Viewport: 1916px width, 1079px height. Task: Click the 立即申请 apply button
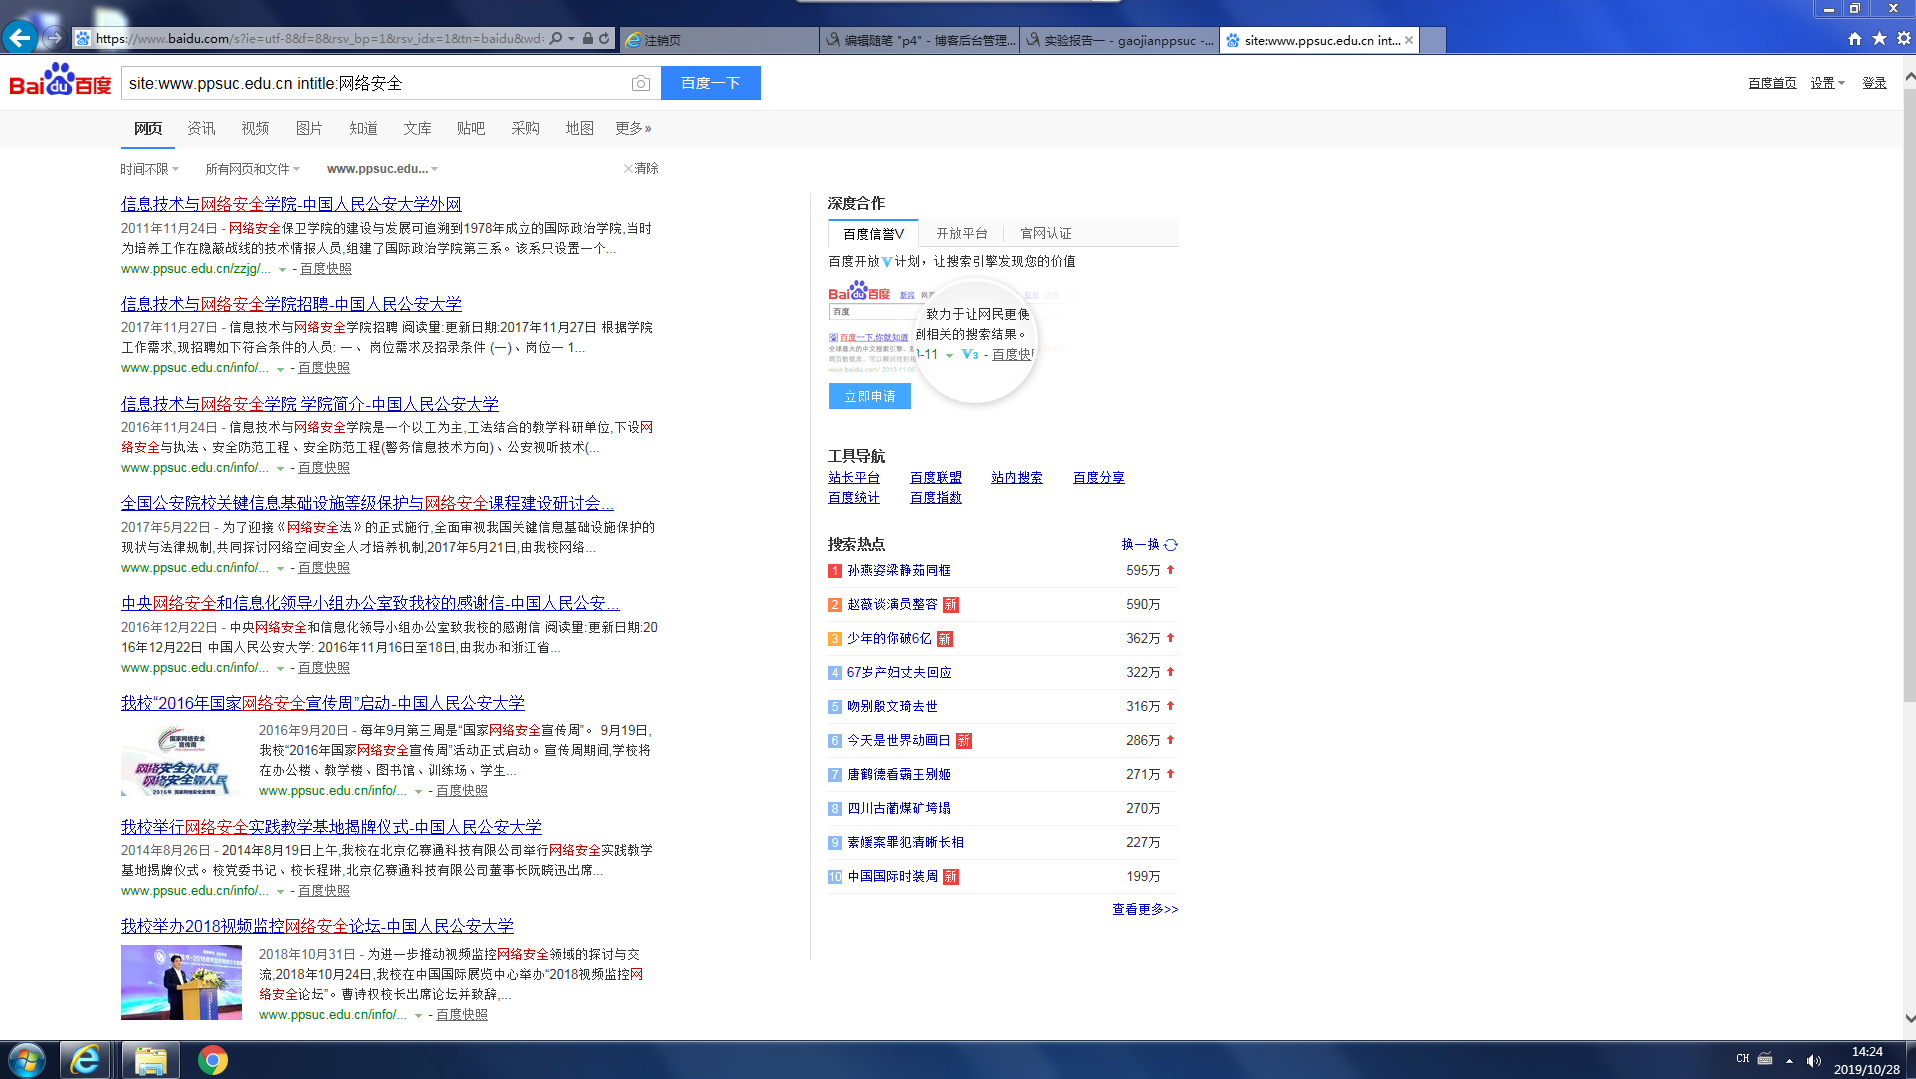click(x=869, y=396)
